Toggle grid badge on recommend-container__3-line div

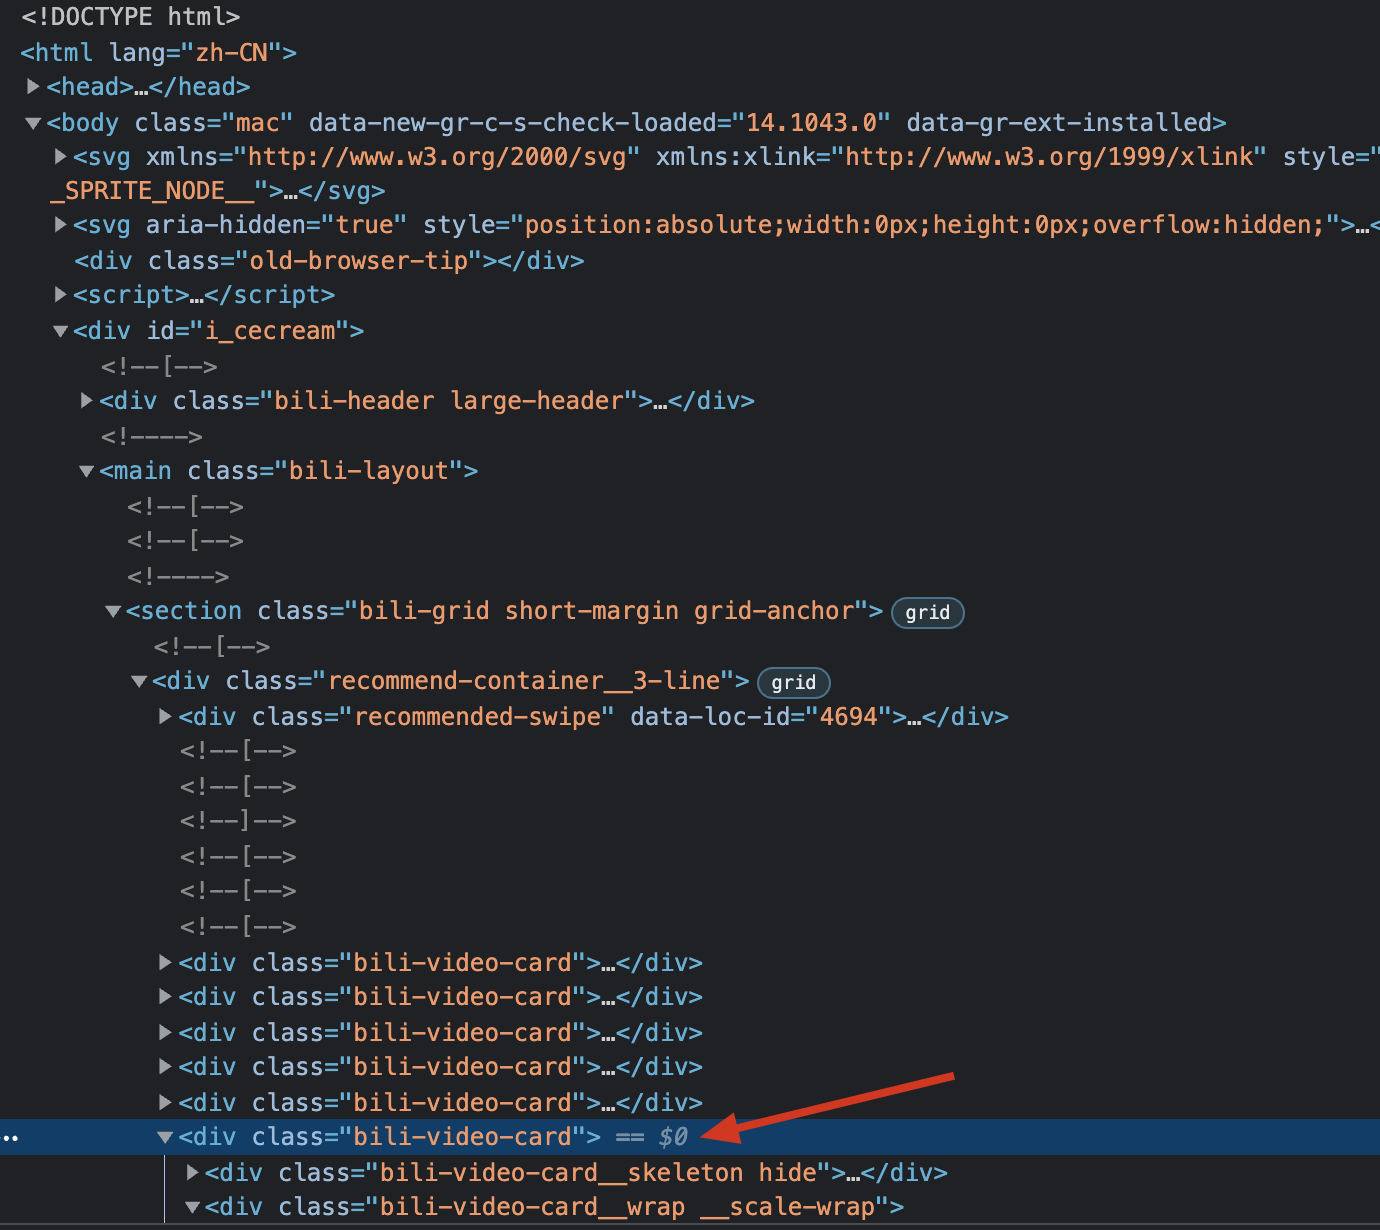click(794, 682)
